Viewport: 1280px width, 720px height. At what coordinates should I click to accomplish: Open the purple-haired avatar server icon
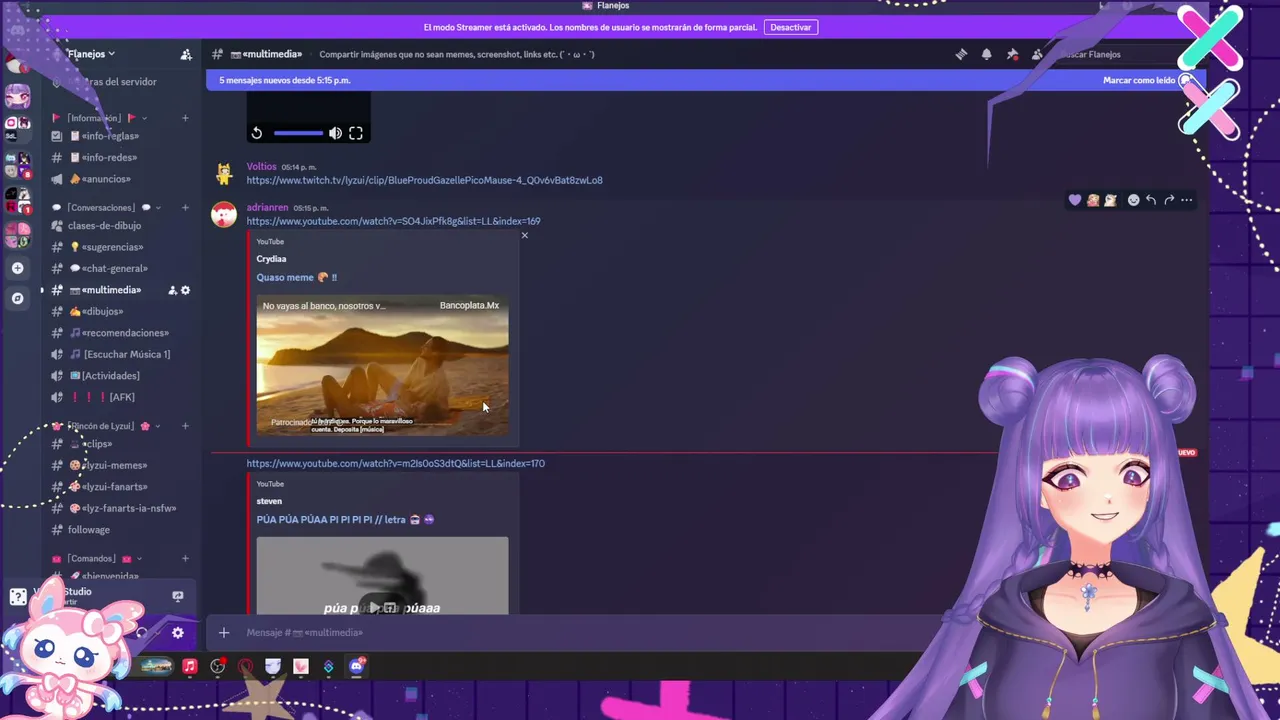click(x=17, y=96)
